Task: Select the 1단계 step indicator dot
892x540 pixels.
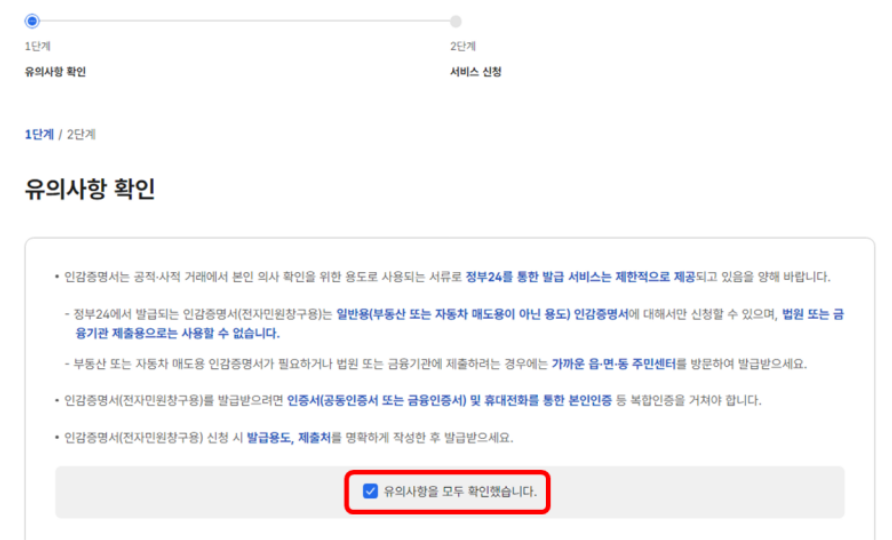Action: [32, 21]
